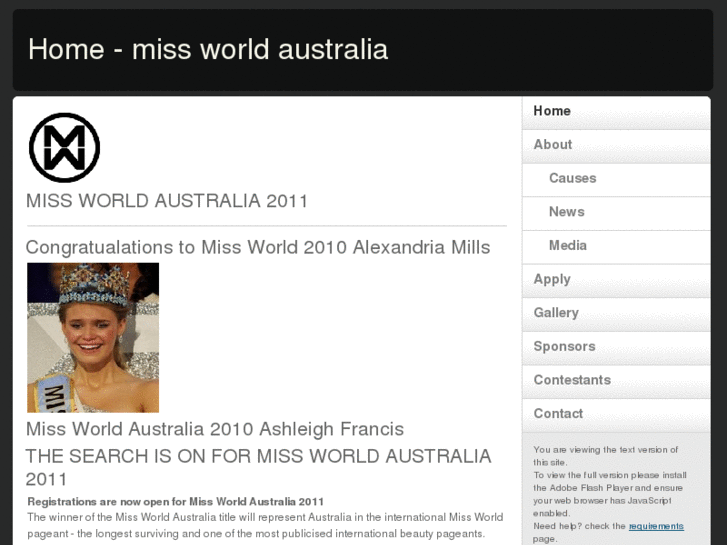Screen dimensions: 727x545
Task: Click the crowned winner photo
Action: (93, 338)
